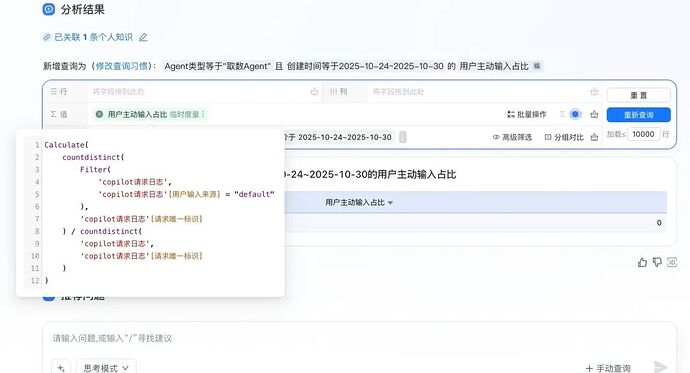Open 批量操作 batch operations

(x=526, y=114)
